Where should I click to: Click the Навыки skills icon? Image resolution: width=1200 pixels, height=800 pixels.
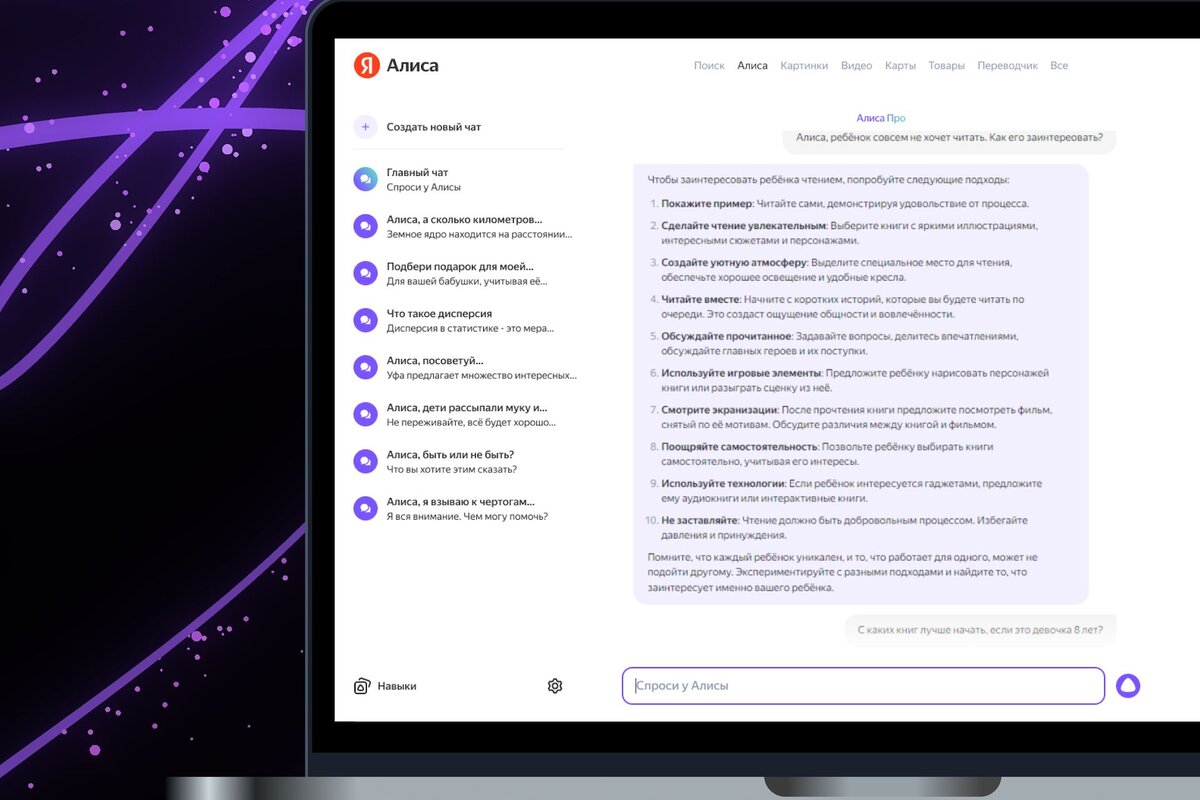[362, 686]
